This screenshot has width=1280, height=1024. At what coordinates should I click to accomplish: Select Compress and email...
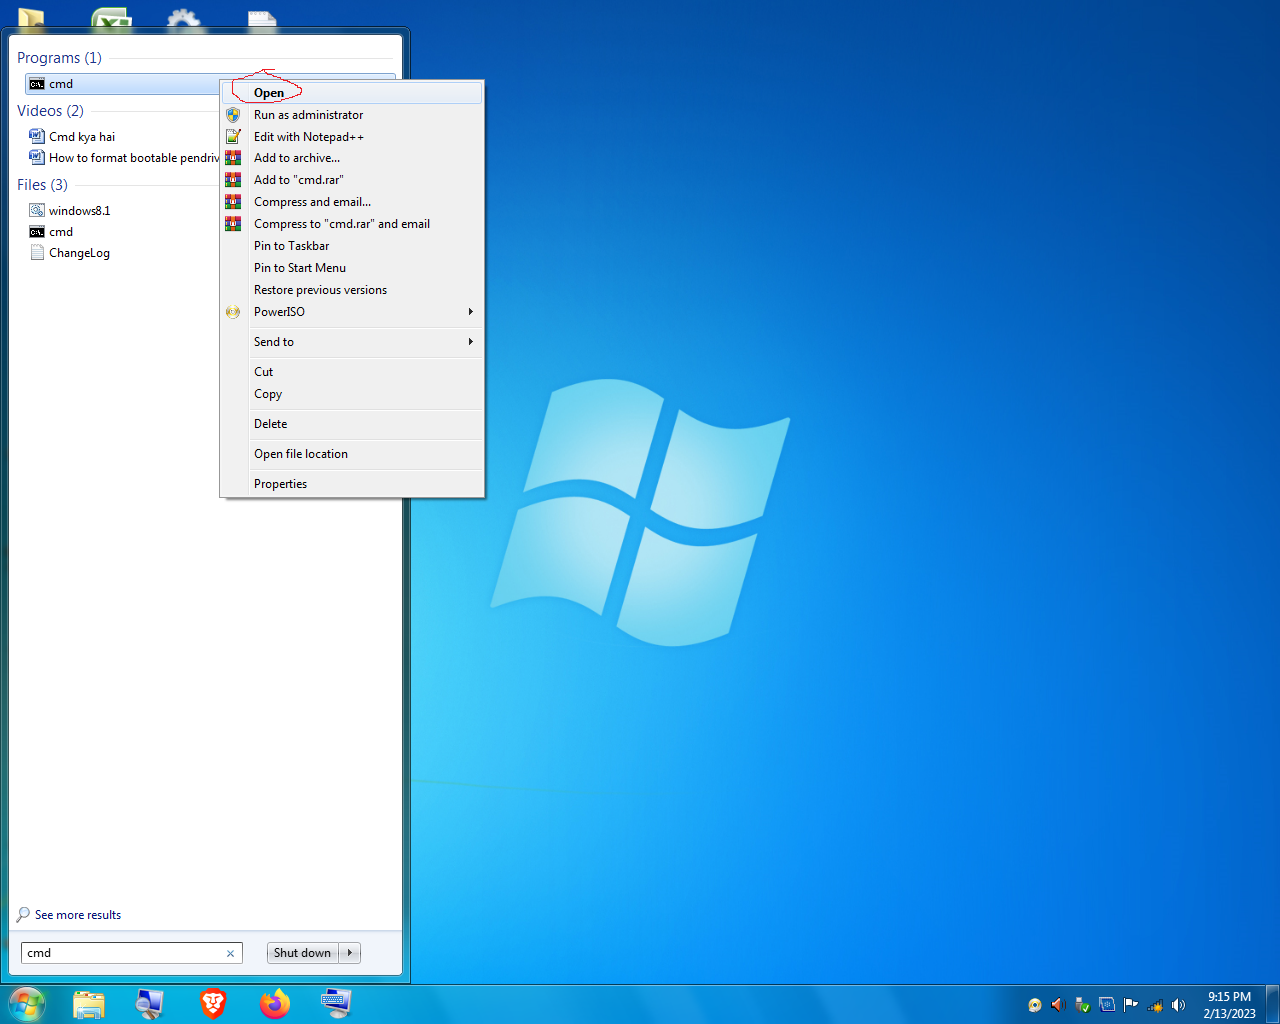352,202
